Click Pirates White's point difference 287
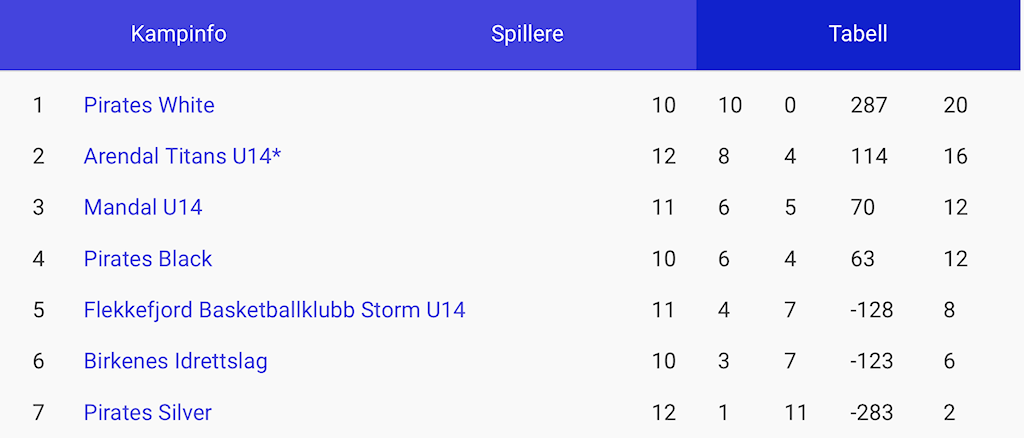1024x438 pixels. (x=868, y=105)
